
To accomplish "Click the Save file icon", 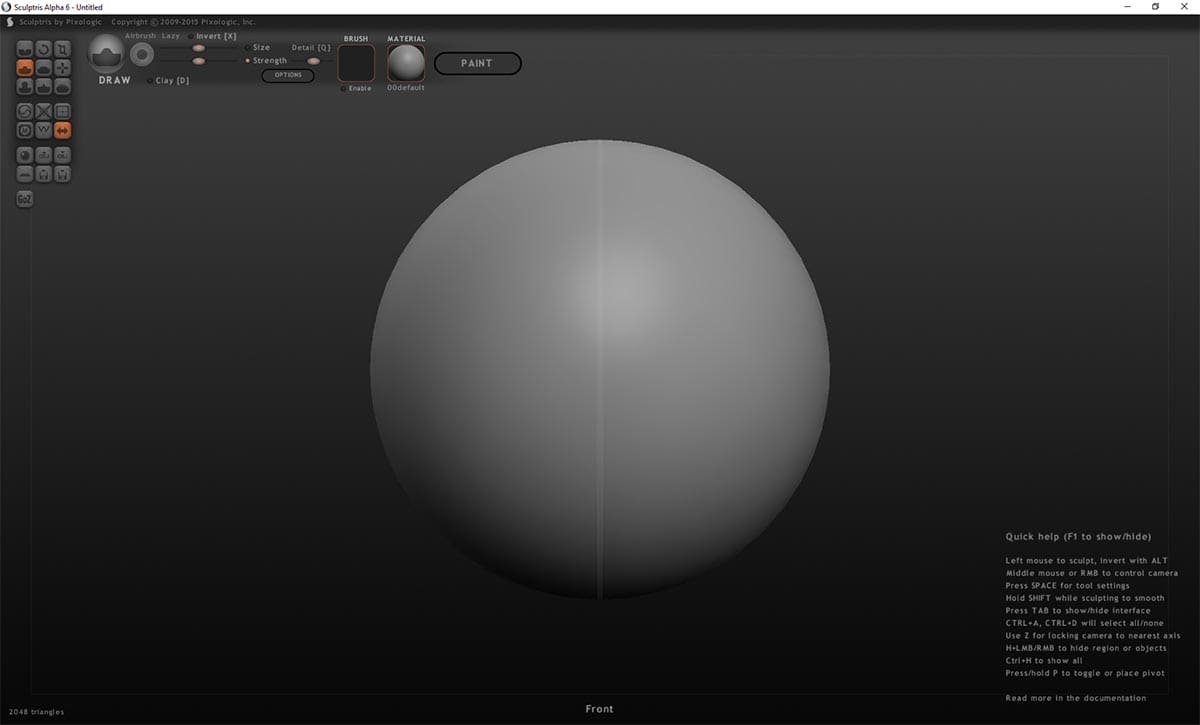I will 44,174.
